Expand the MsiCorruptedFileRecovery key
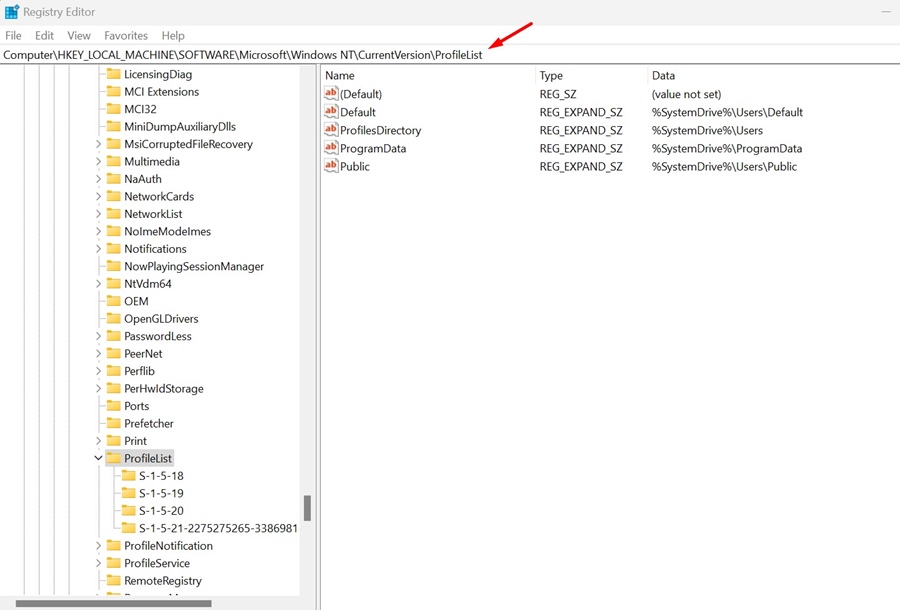This screenshot has width=900, height=610. click(x=98, y=144)
